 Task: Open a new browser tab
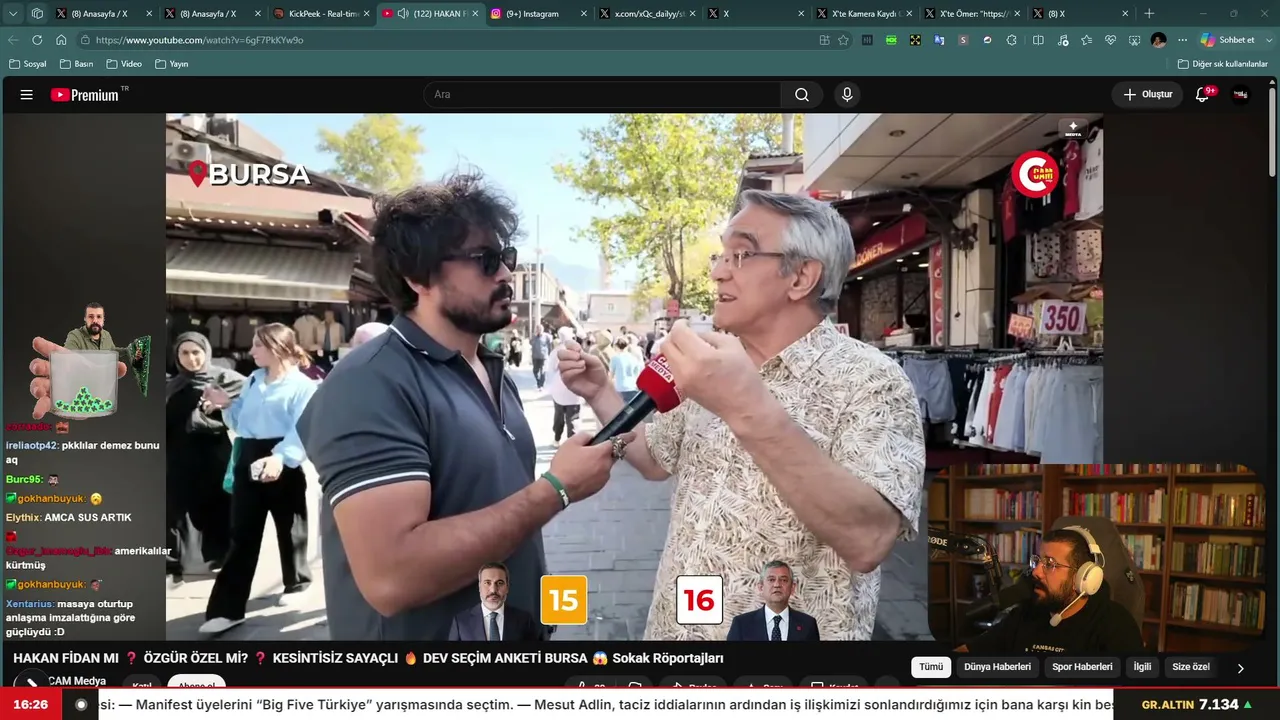1149,14
